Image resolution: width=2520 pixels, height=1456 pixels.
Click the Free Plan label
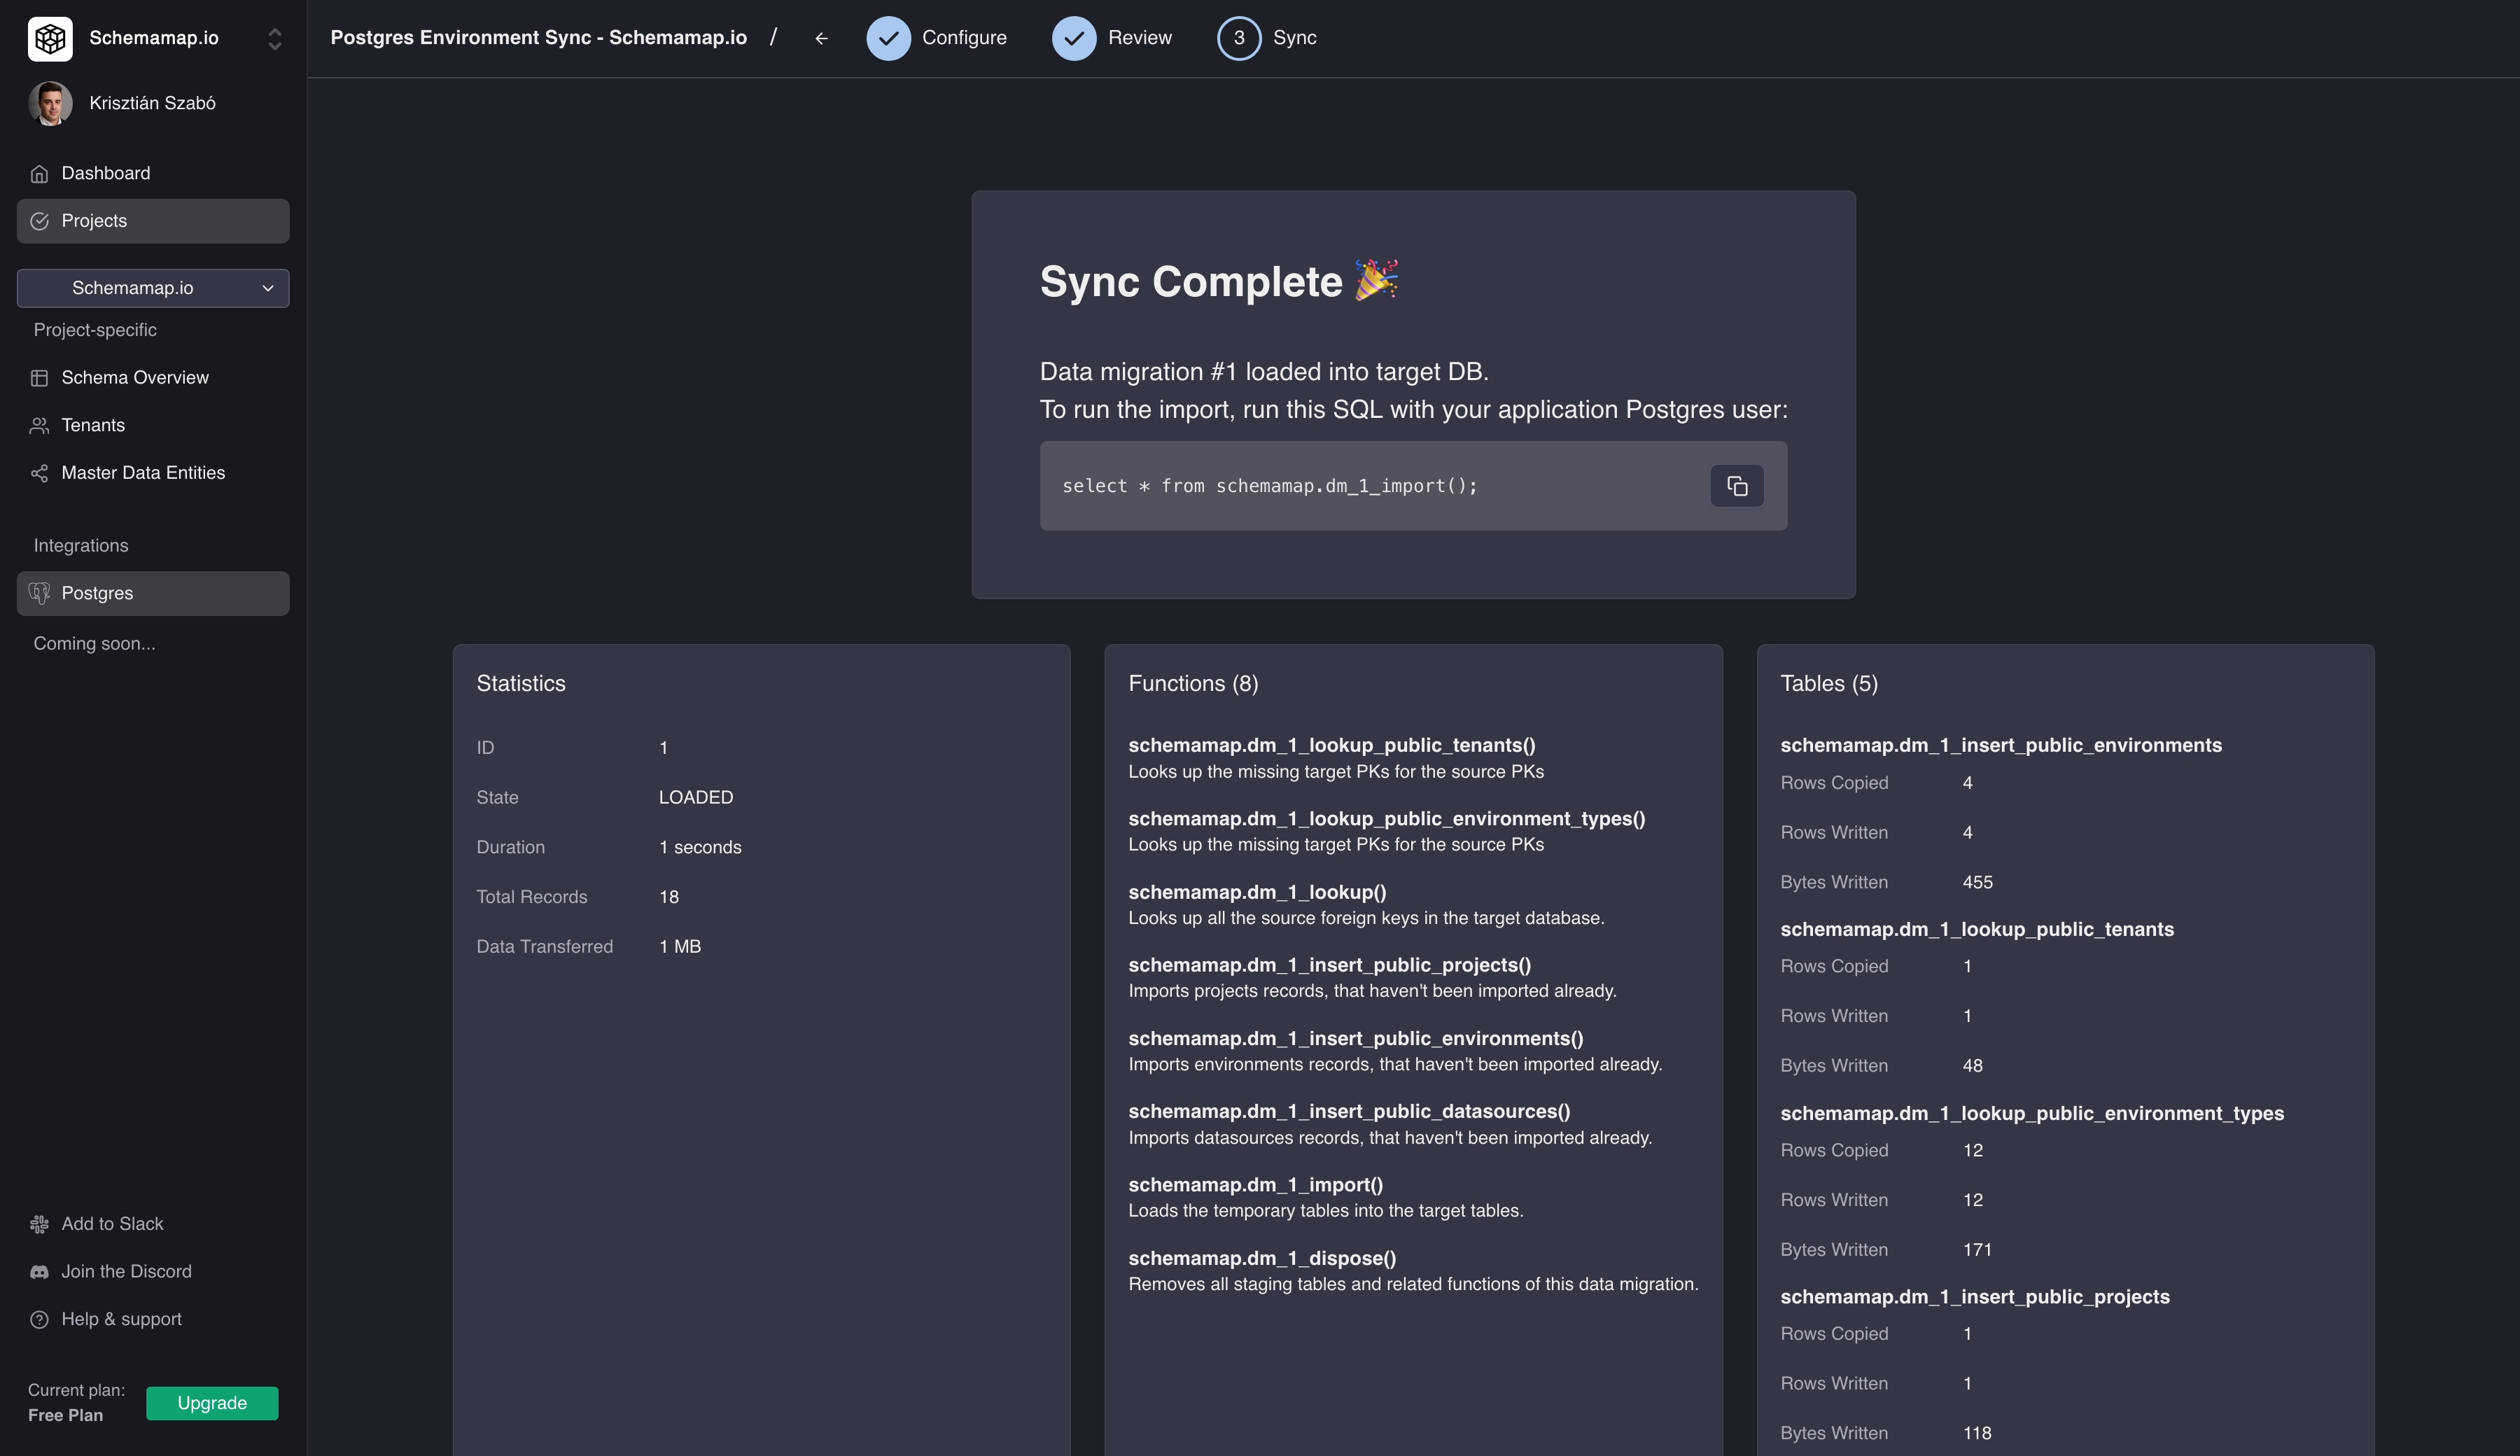click(65, 1416)
